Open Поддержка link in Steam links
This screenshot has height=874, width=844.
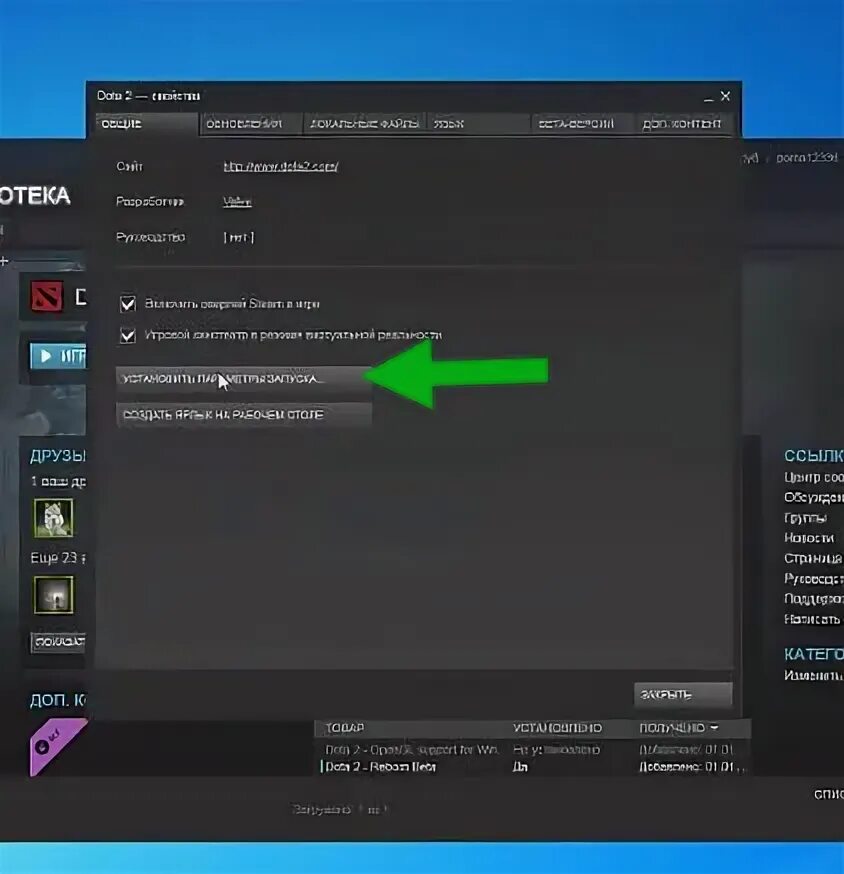pos(813,599)
